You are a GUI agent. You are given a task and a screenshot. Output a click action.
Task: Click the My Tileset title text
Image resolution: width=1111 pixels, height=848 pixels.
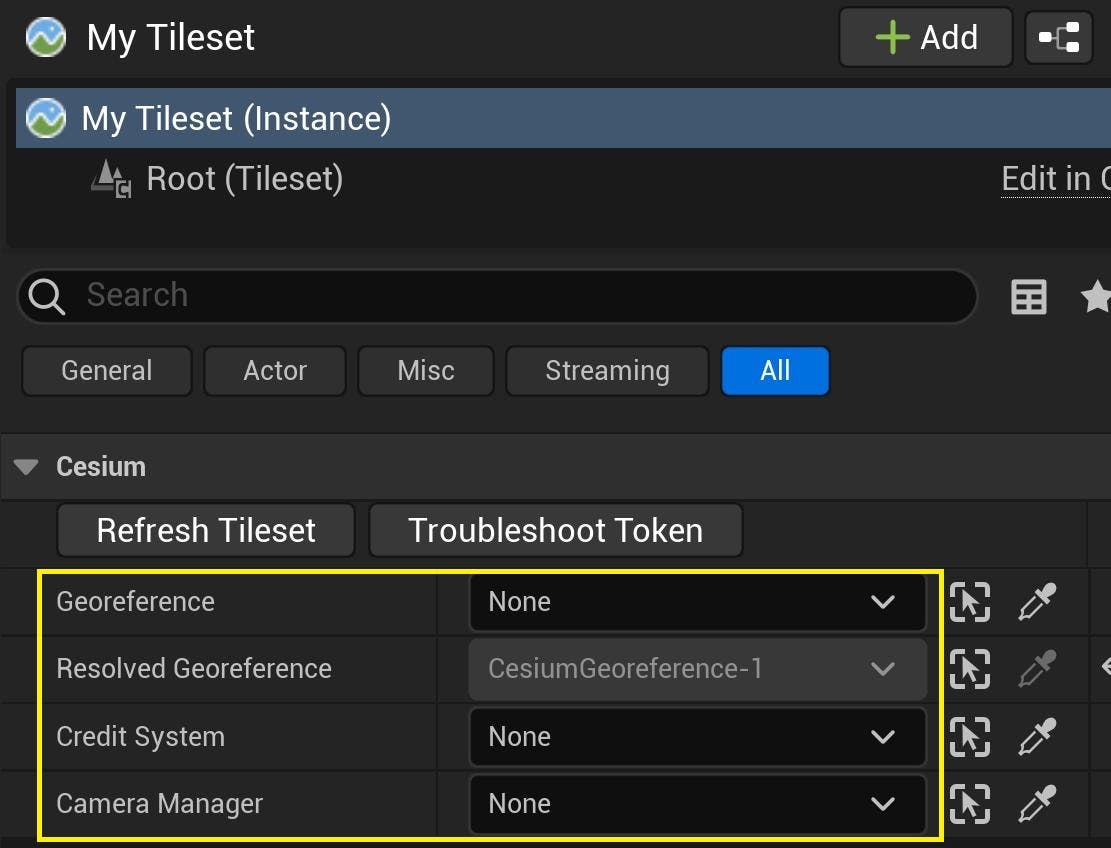pos(171,38)
